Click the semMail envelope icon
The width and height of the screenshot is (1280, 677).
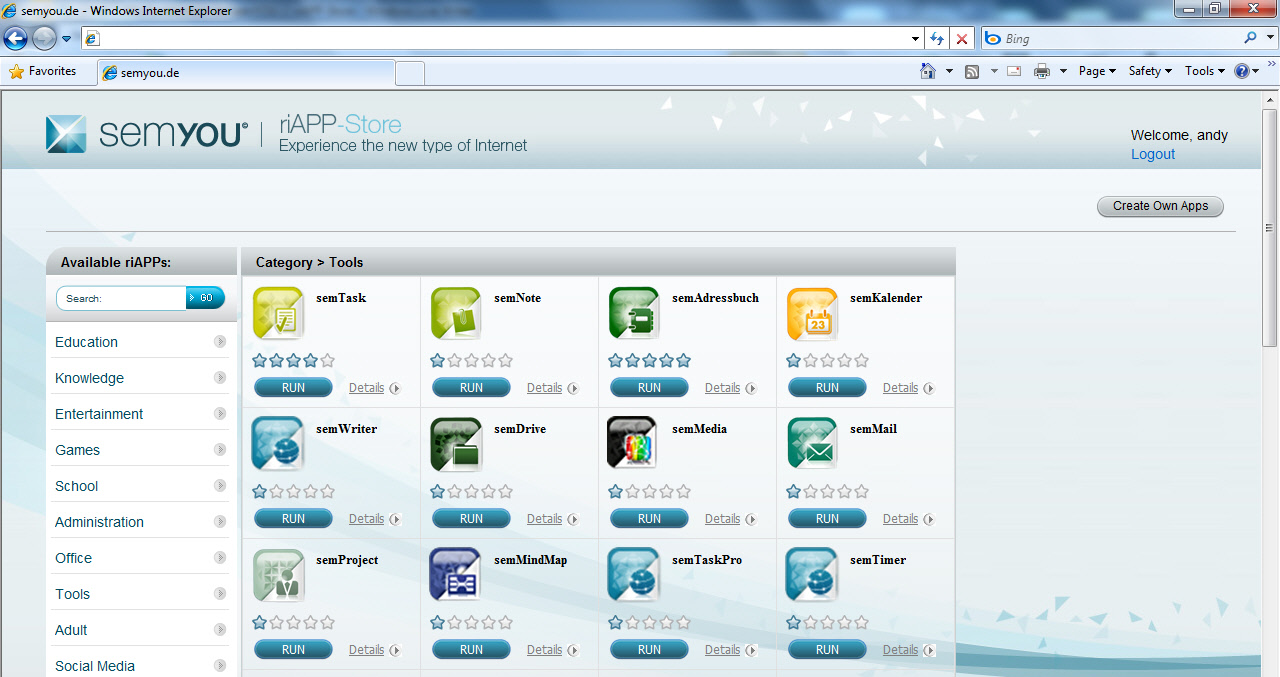[x=812, y=444]
